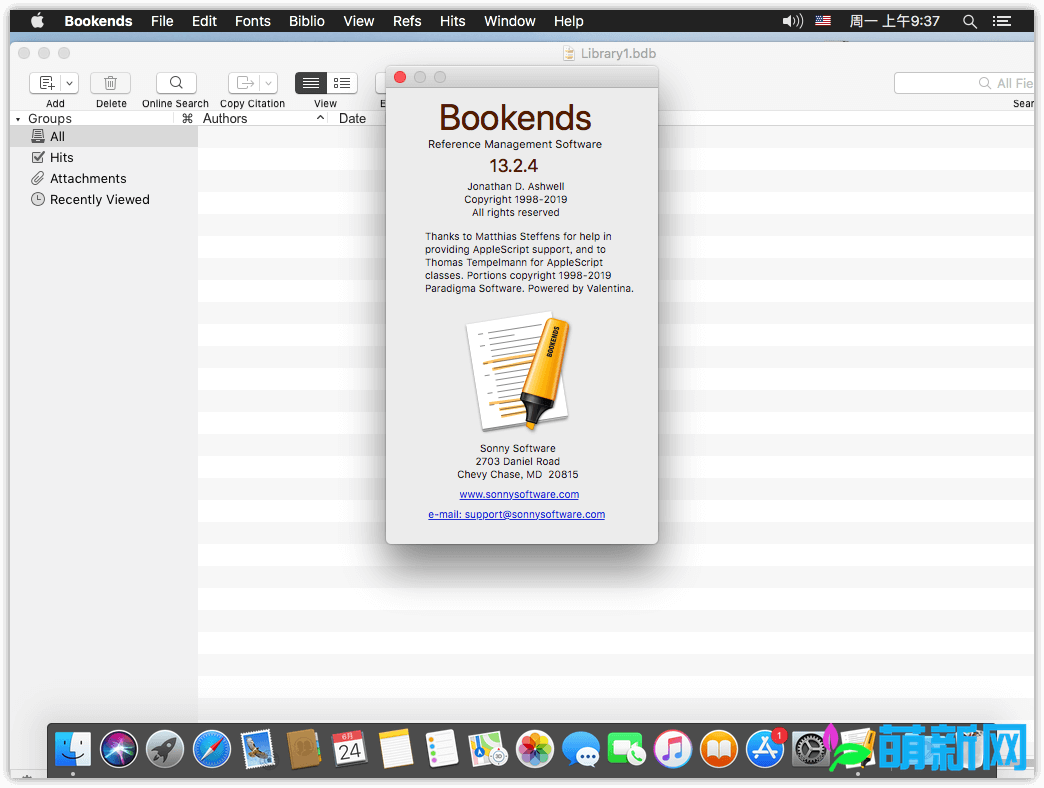
Task: Open iTunes from the Dock
Action: tap(673, 749)
